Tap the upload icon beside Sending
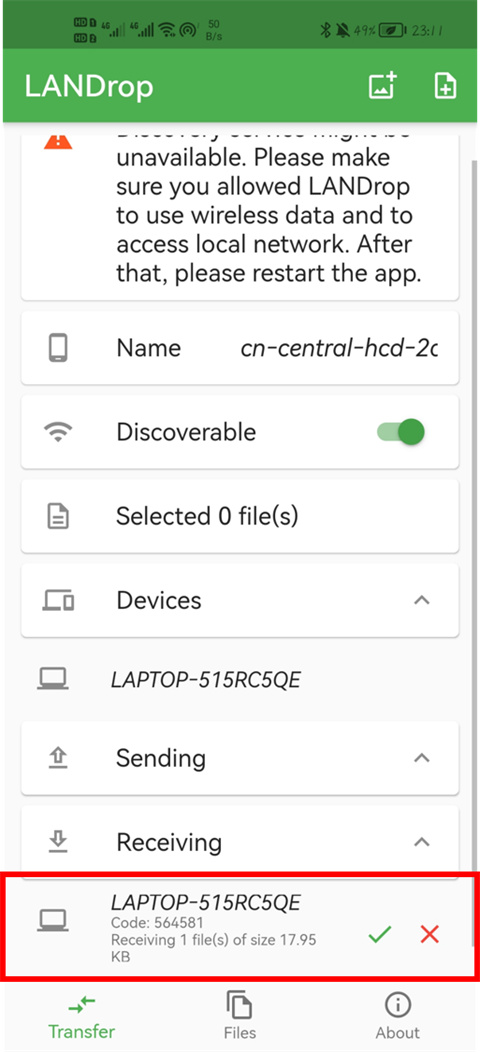Viewport: 480px width, 1052px height. (58, 758)
